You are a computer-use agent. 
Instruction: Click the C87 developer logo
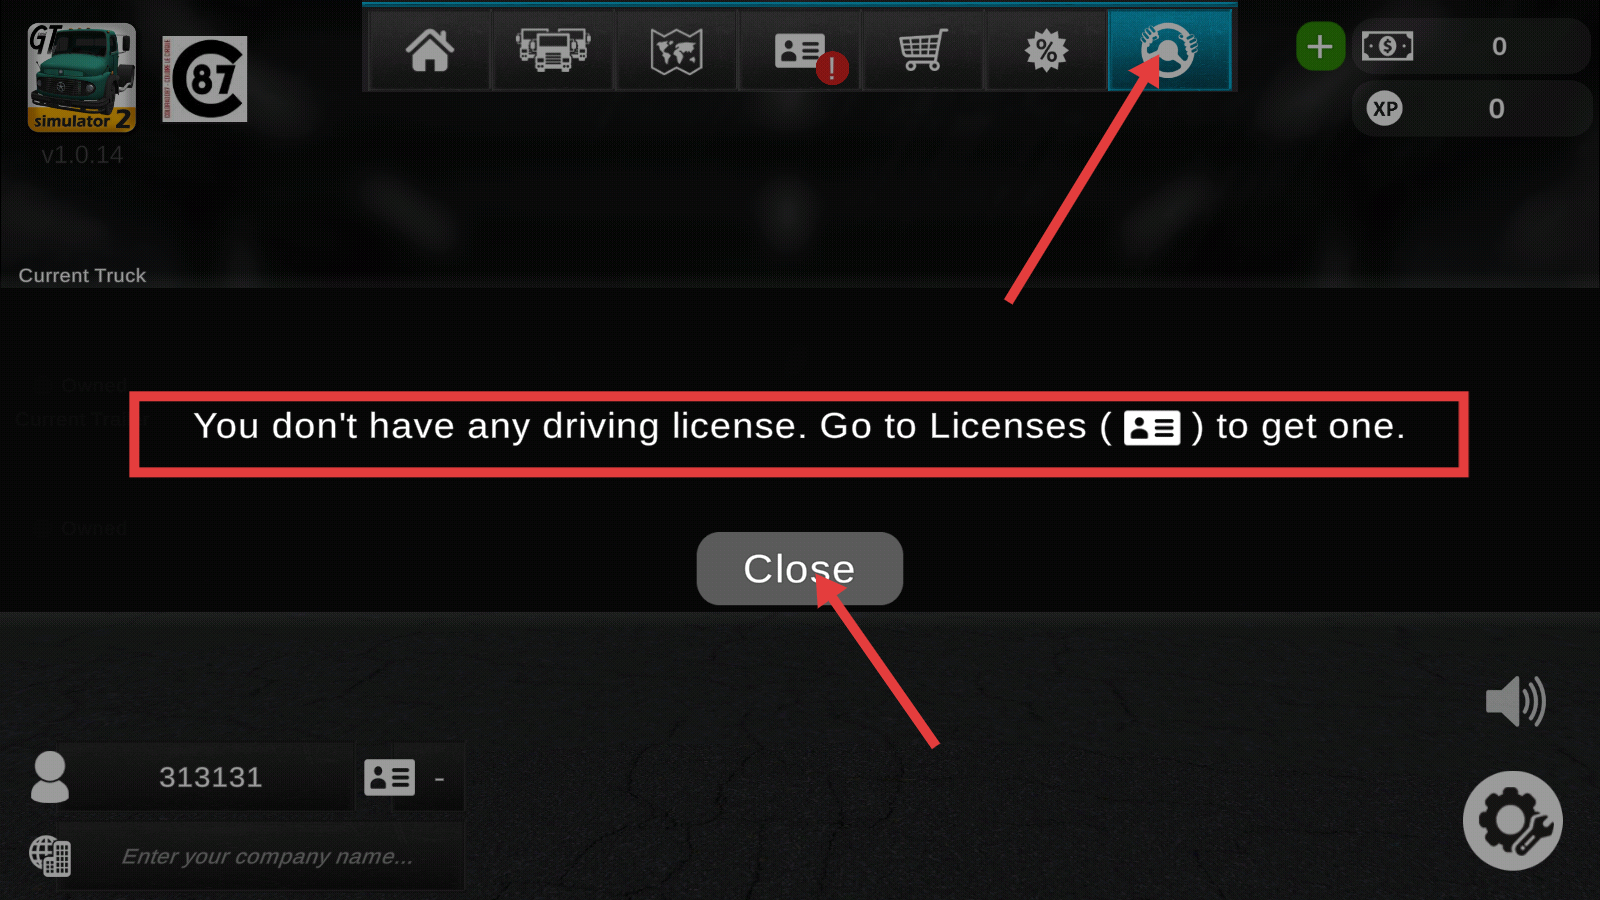tap(205, 79)
